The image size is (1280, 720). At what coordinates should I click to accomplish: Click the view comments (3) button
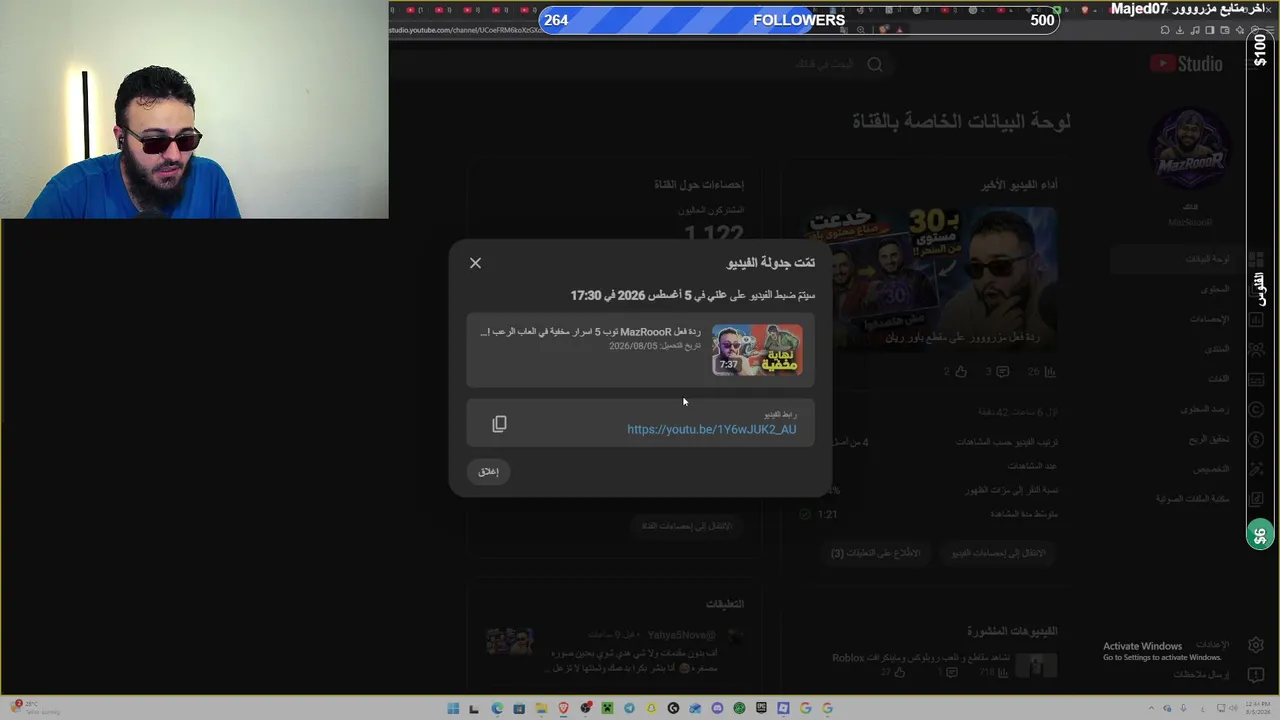point(875,553)
